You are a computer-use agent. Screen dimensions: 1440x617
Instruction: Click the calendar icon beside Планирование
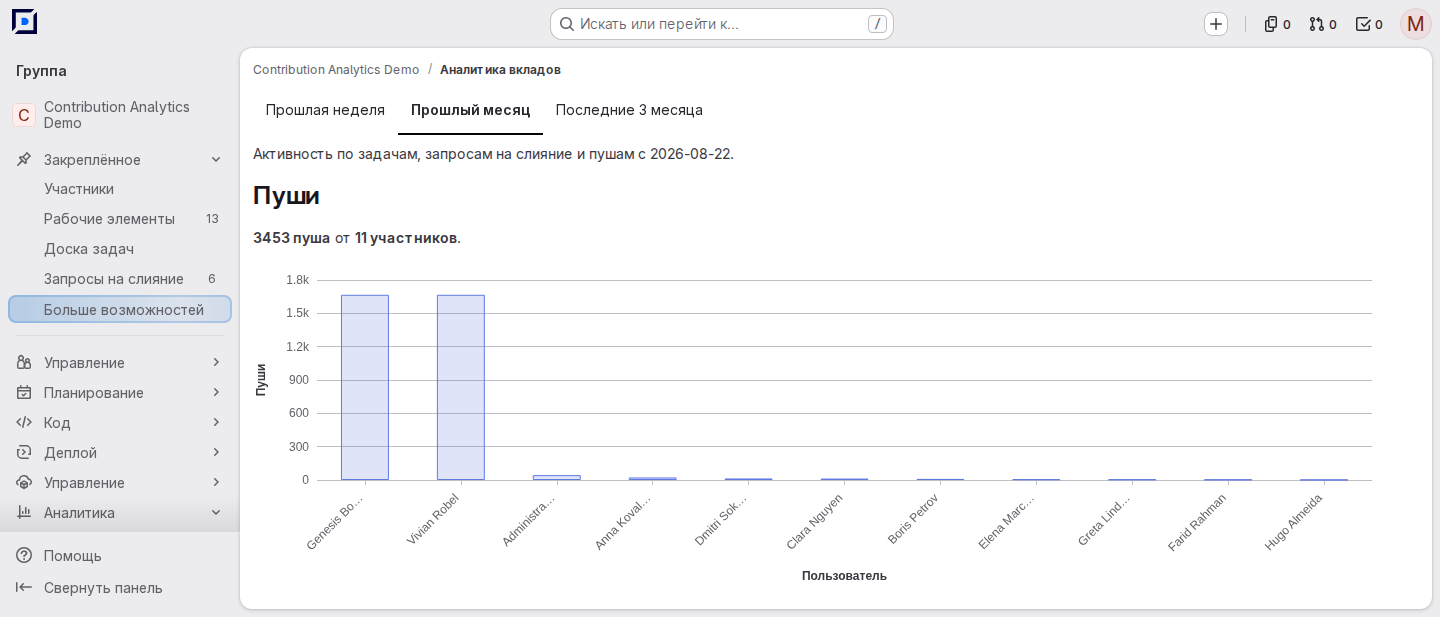24,393
